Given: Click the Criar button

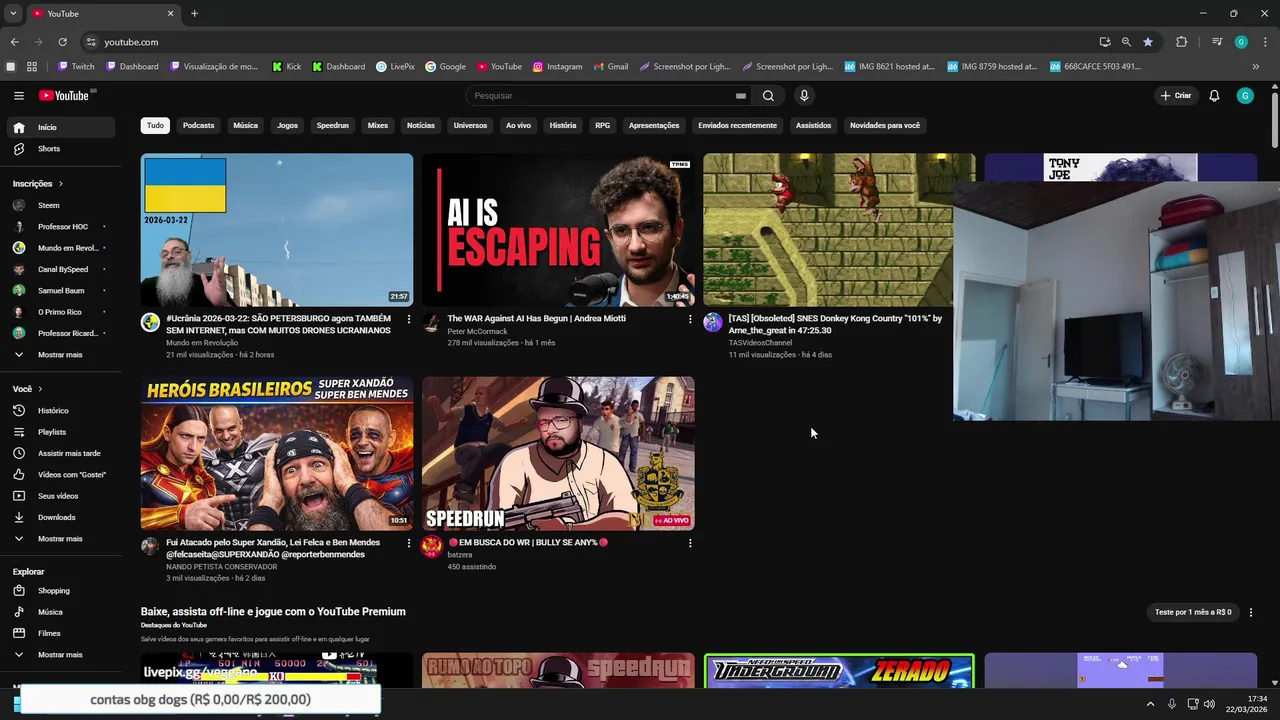Looking at the screenshot, I should (1176, 96).
